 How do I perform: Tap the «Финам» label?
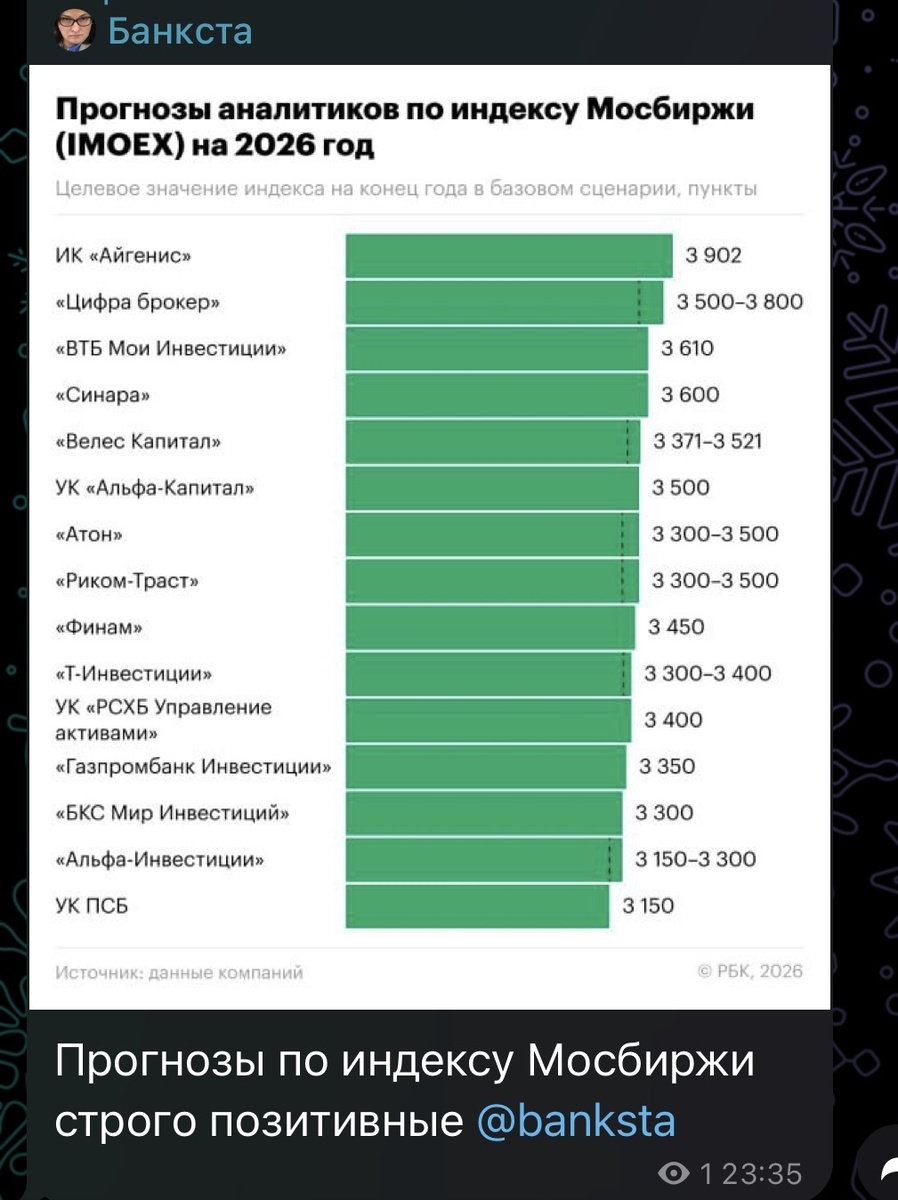[x=99, y=627]
